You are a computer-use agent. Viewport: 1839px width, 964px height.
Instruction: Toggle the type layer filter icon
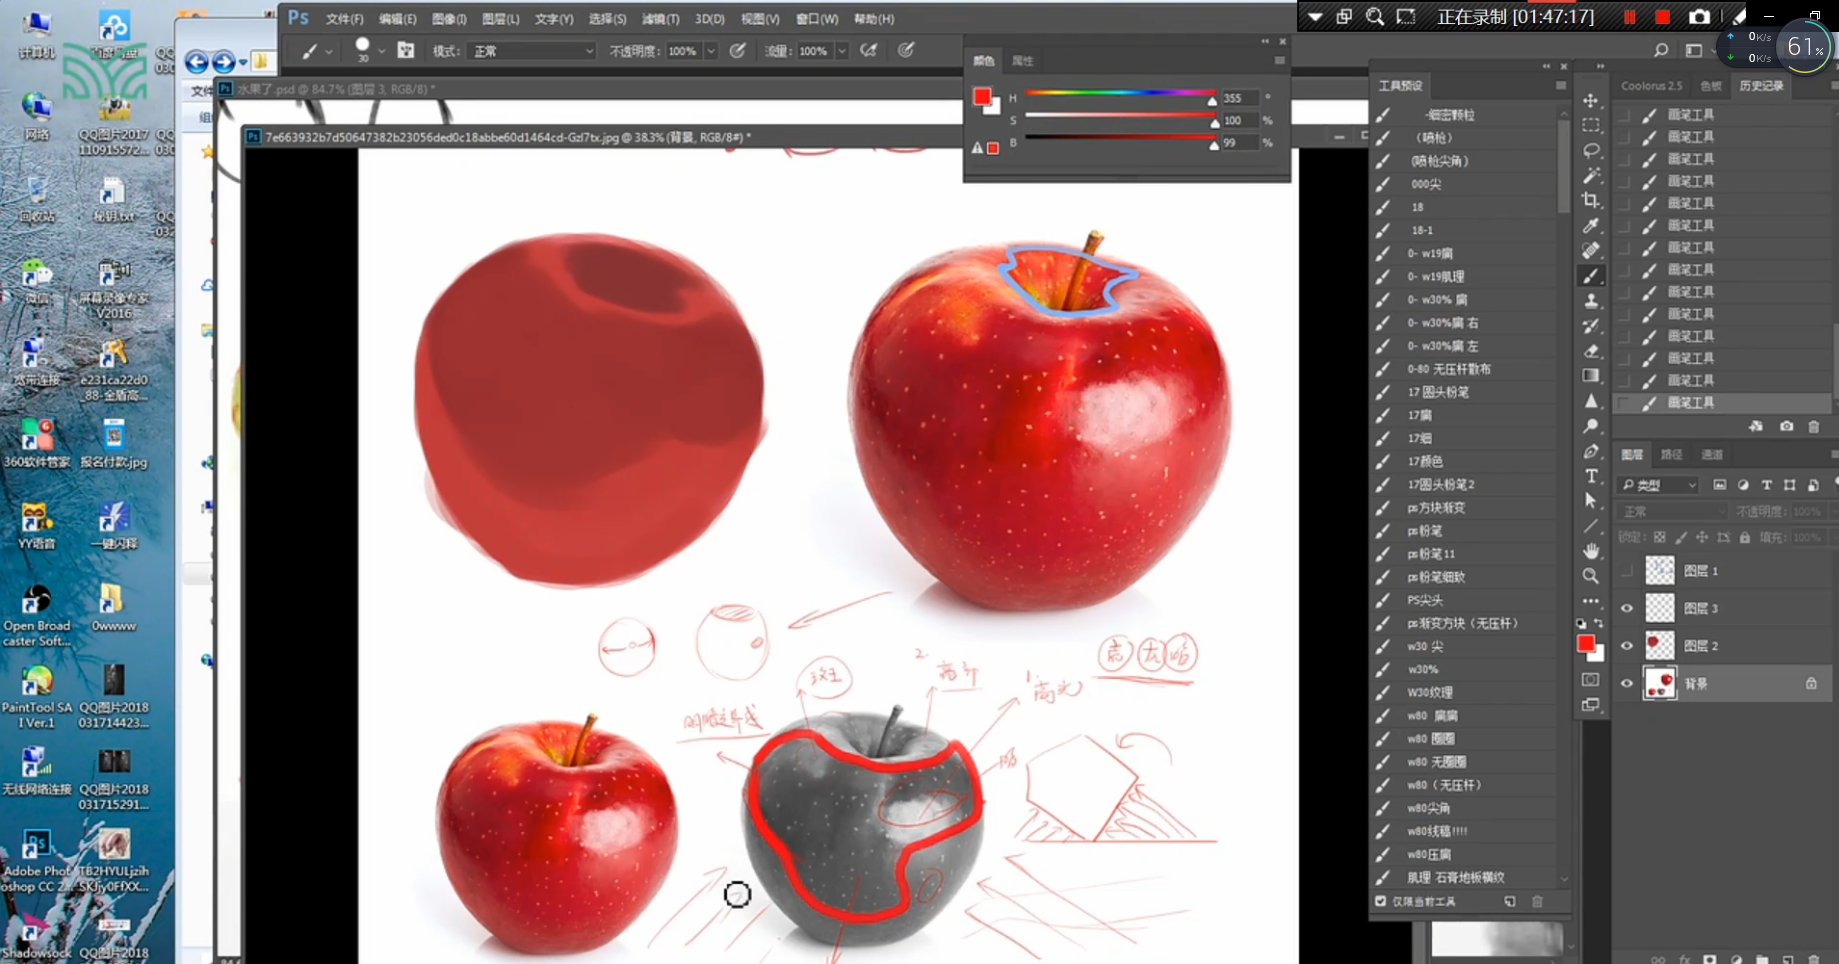(1766, 485)
